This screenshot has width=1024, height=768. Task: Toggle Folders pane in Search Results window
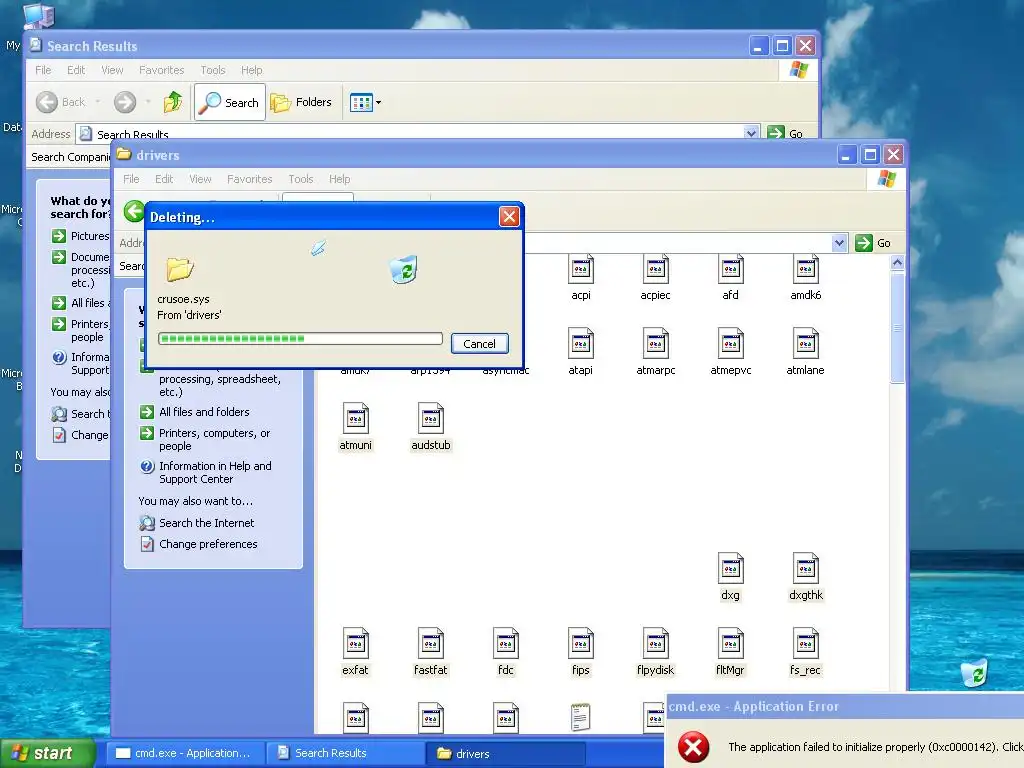[301, 102]
